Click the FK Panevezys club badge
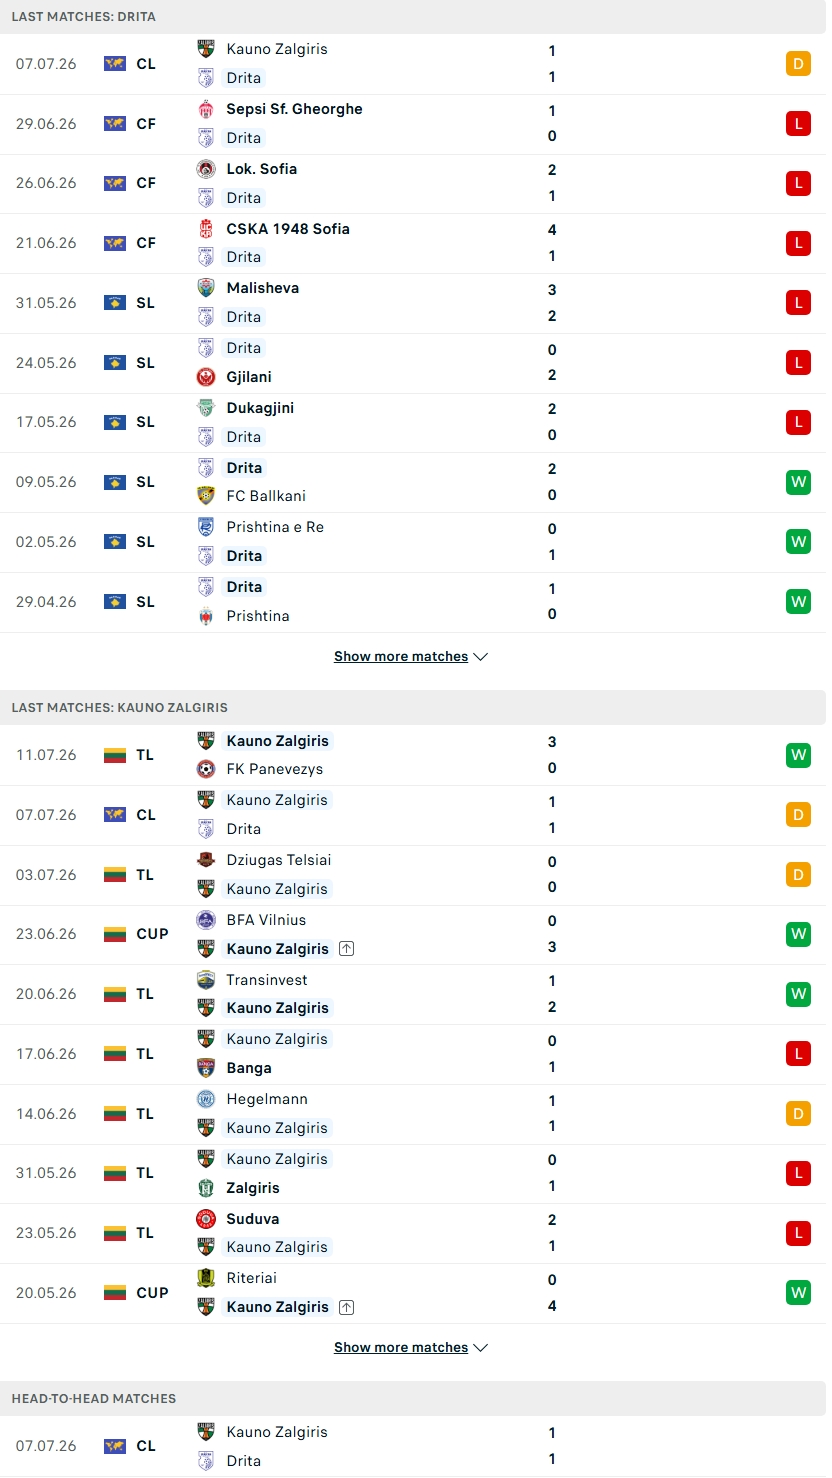Image resolution: width=832 pixels, height=1478 pixels. pos(206,769)
